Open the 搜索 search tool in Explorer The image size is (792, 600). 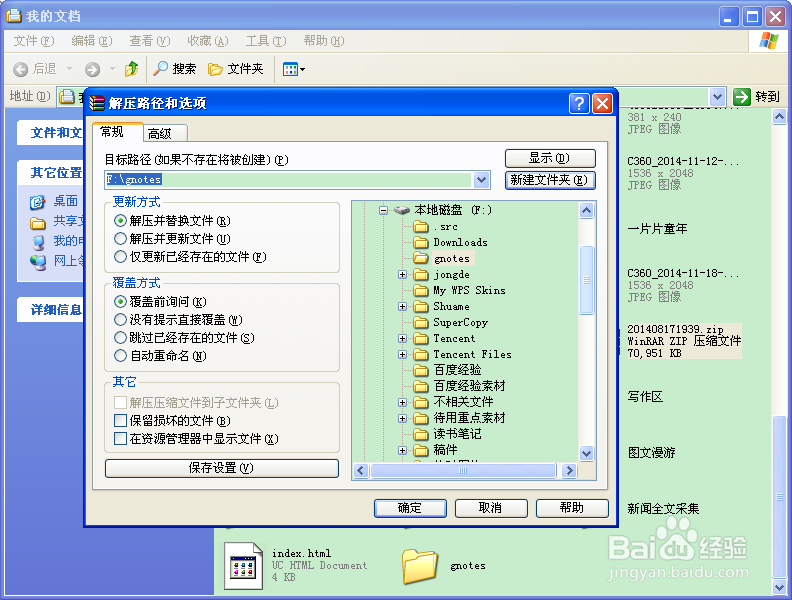coord(175,69)
